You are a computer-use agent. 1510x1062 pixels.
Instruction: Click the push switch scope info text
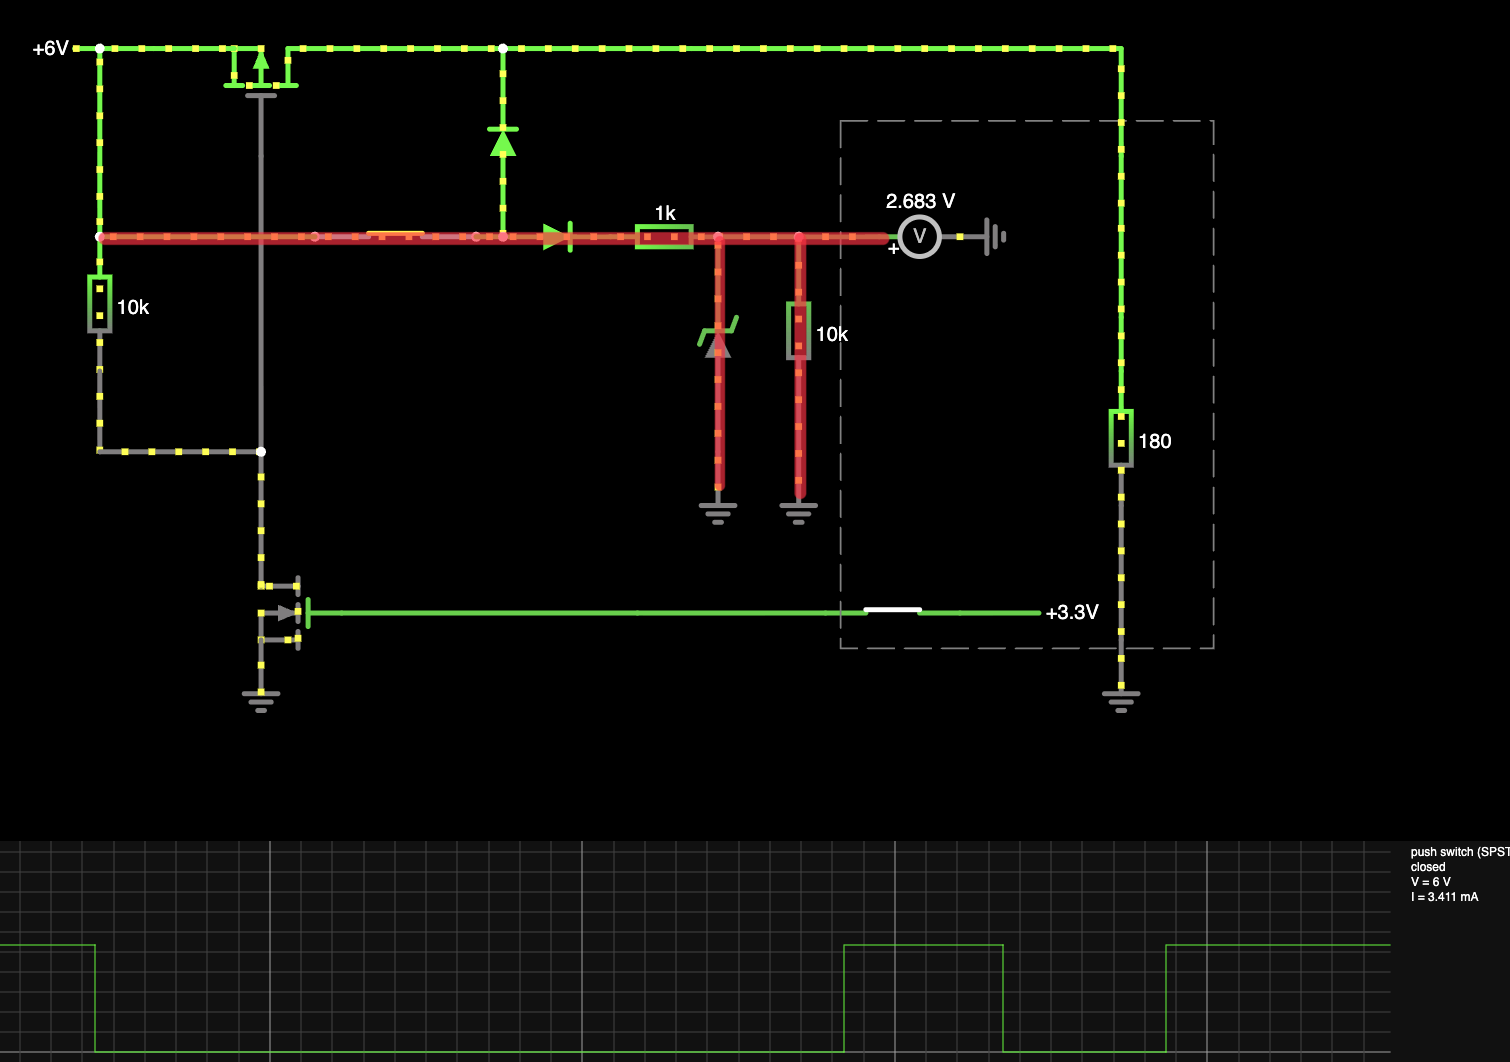[x=1456, y=874]
